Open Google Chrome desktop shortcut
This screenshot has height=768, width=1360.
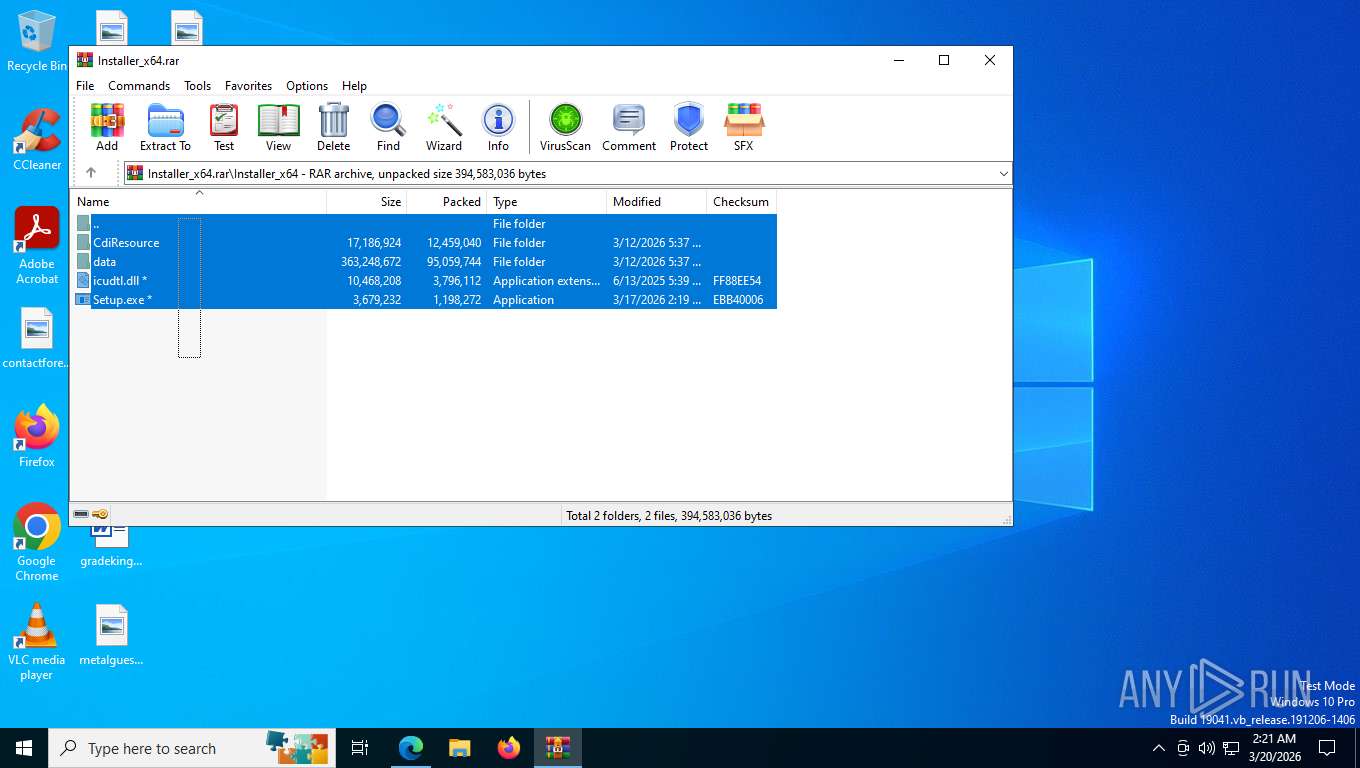click(x=37, y=542)
